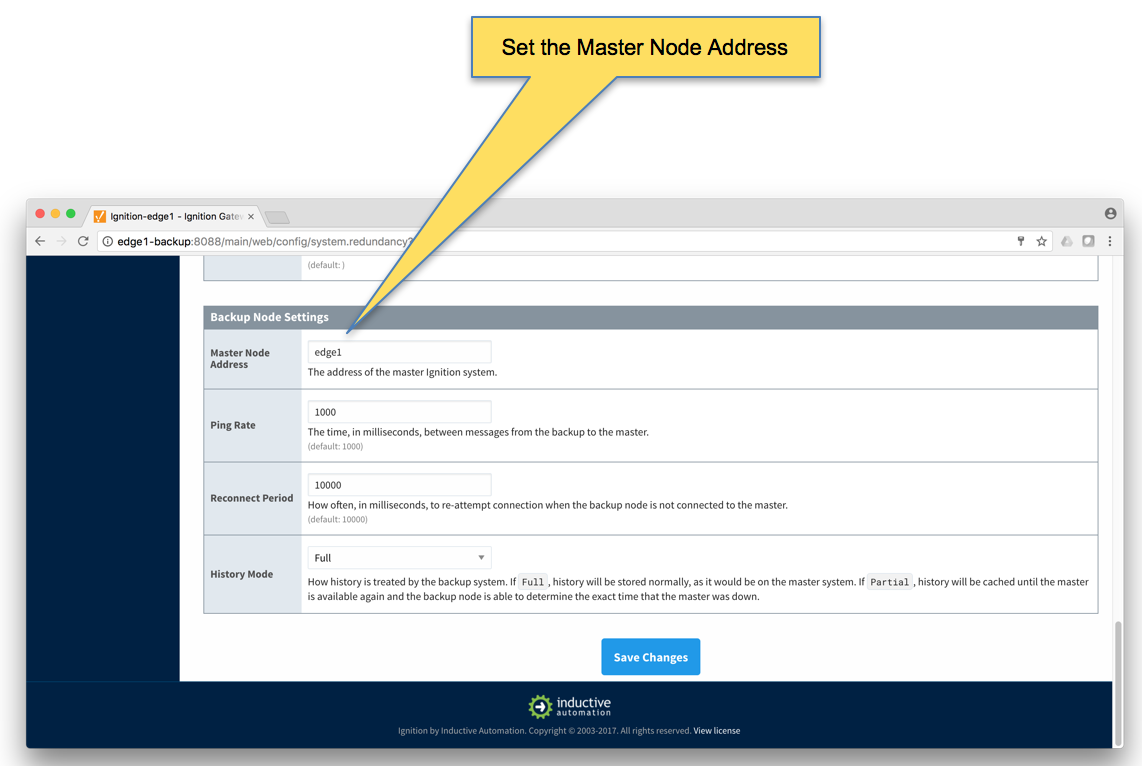Reload the page with the refresh icon
The image size is (1142, 766).
pos(83,241)
